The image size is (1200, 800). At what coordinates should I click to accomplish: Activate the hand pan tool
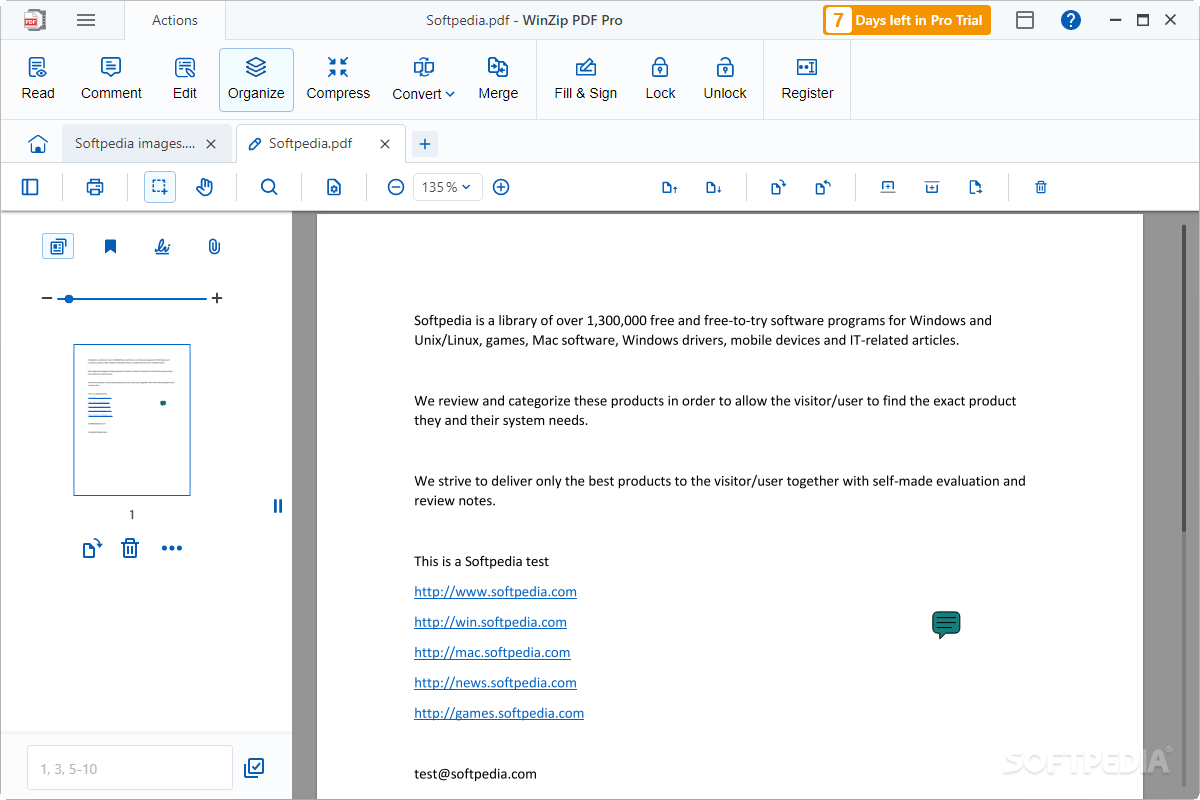coord(205,187)
